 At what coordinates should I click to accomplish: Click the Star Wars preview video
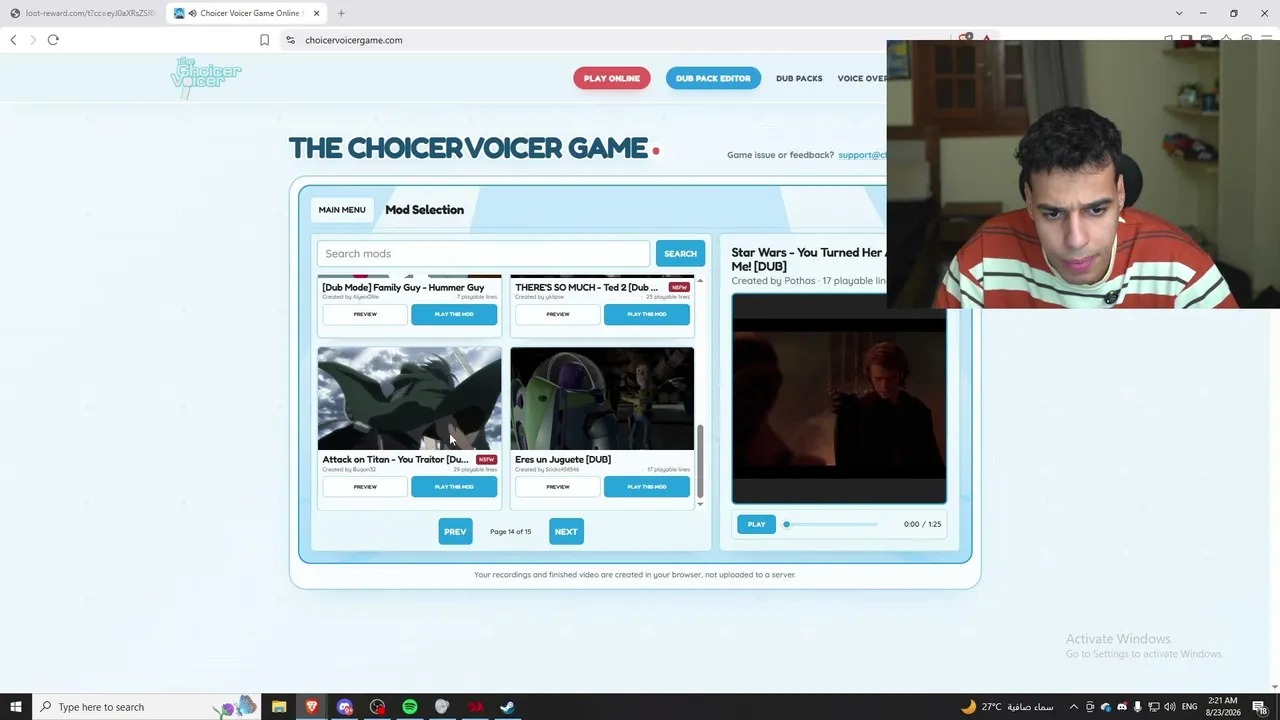839,399
